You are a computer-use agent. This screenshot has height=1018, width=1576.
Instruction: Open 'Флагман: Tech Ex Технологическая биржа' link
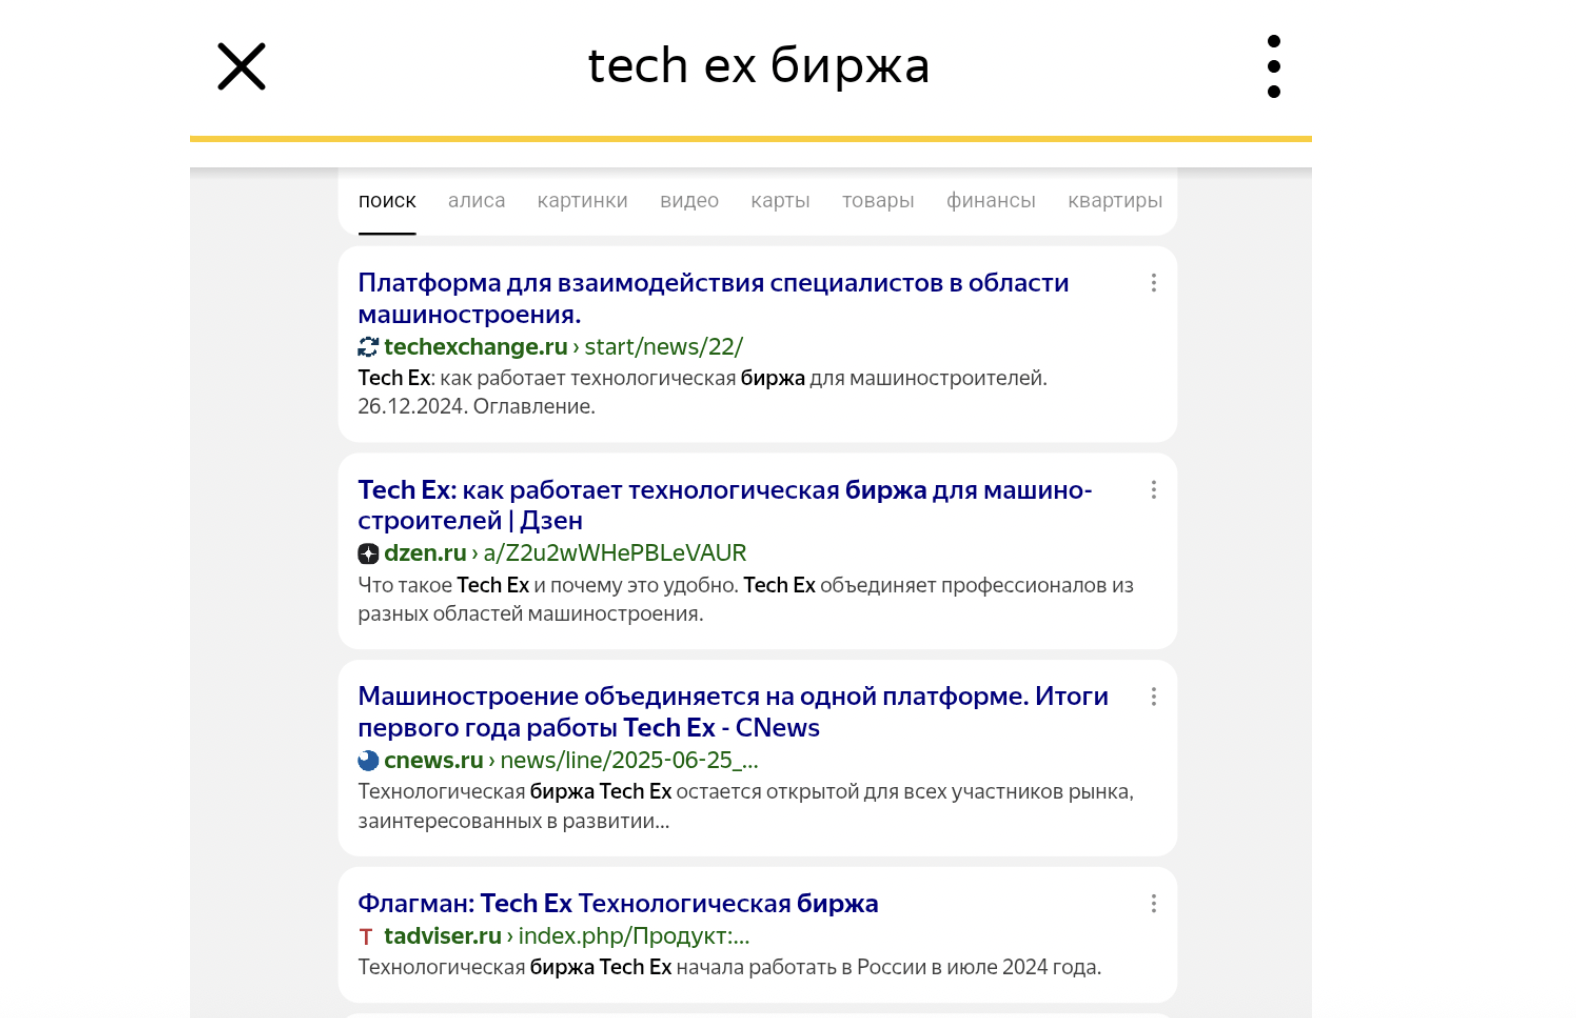(618, 903)
